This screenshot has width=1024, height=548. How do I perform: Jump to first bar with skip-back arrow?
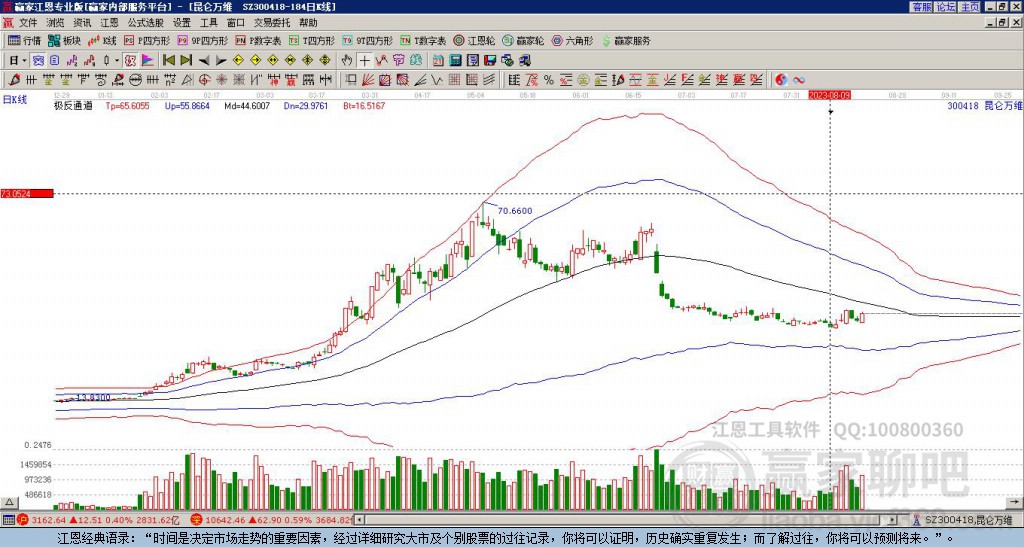(x=168, y=60)
